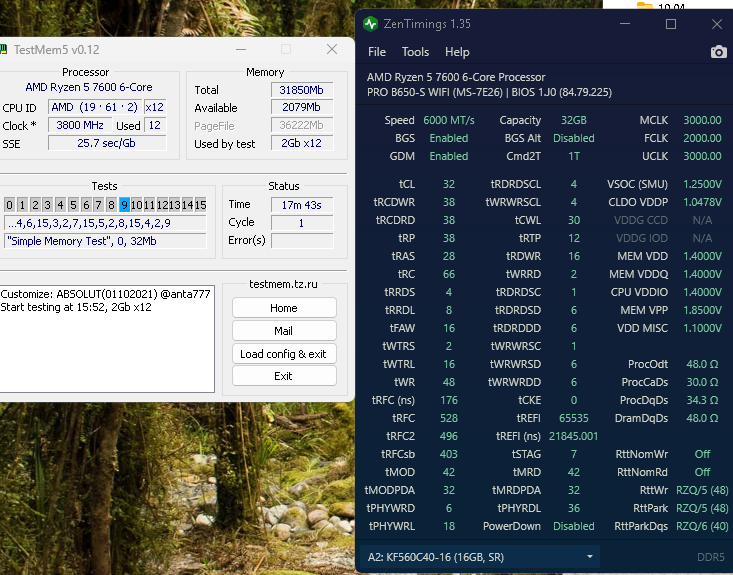The image size is (733, 575).
Task: Click the Load config & exit button
Action: [283, 353]
